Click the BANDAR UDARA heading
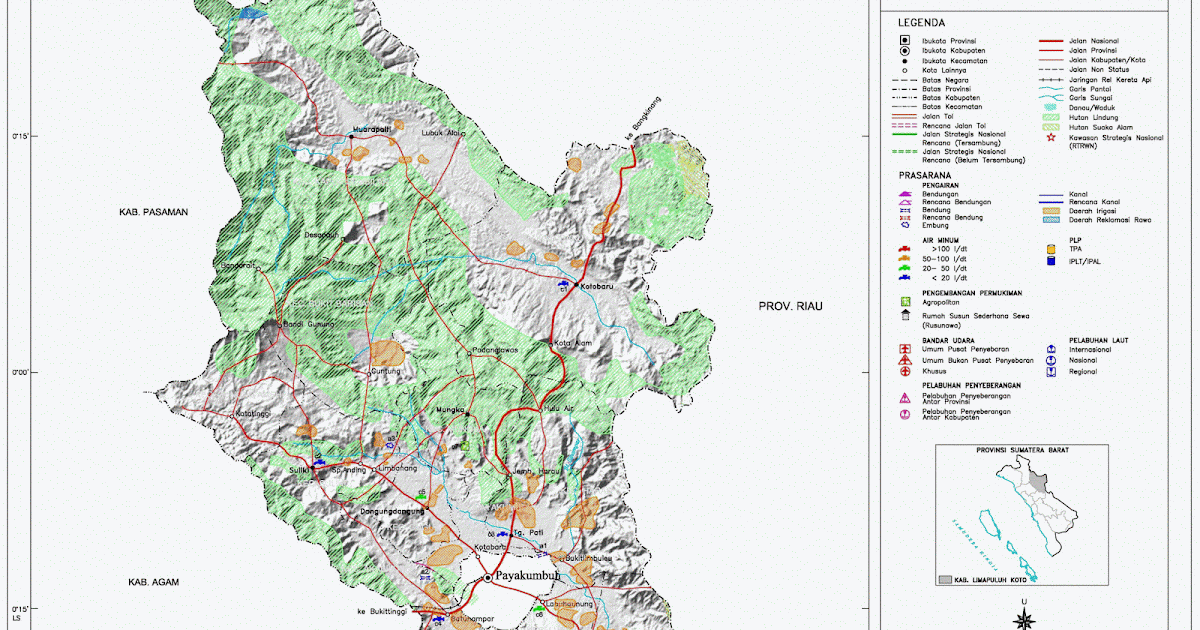1200x630 pixels. tap(948, 340)
